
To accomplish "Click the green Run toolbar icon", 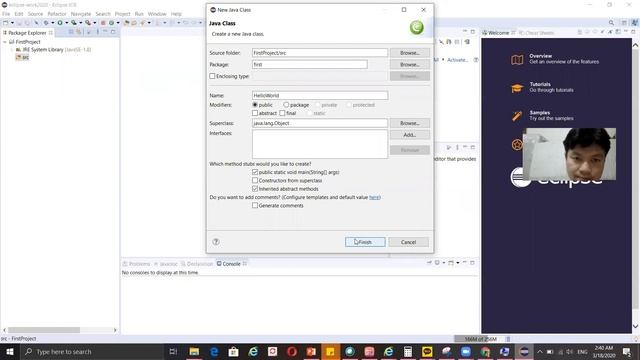I will coord(60,23).
